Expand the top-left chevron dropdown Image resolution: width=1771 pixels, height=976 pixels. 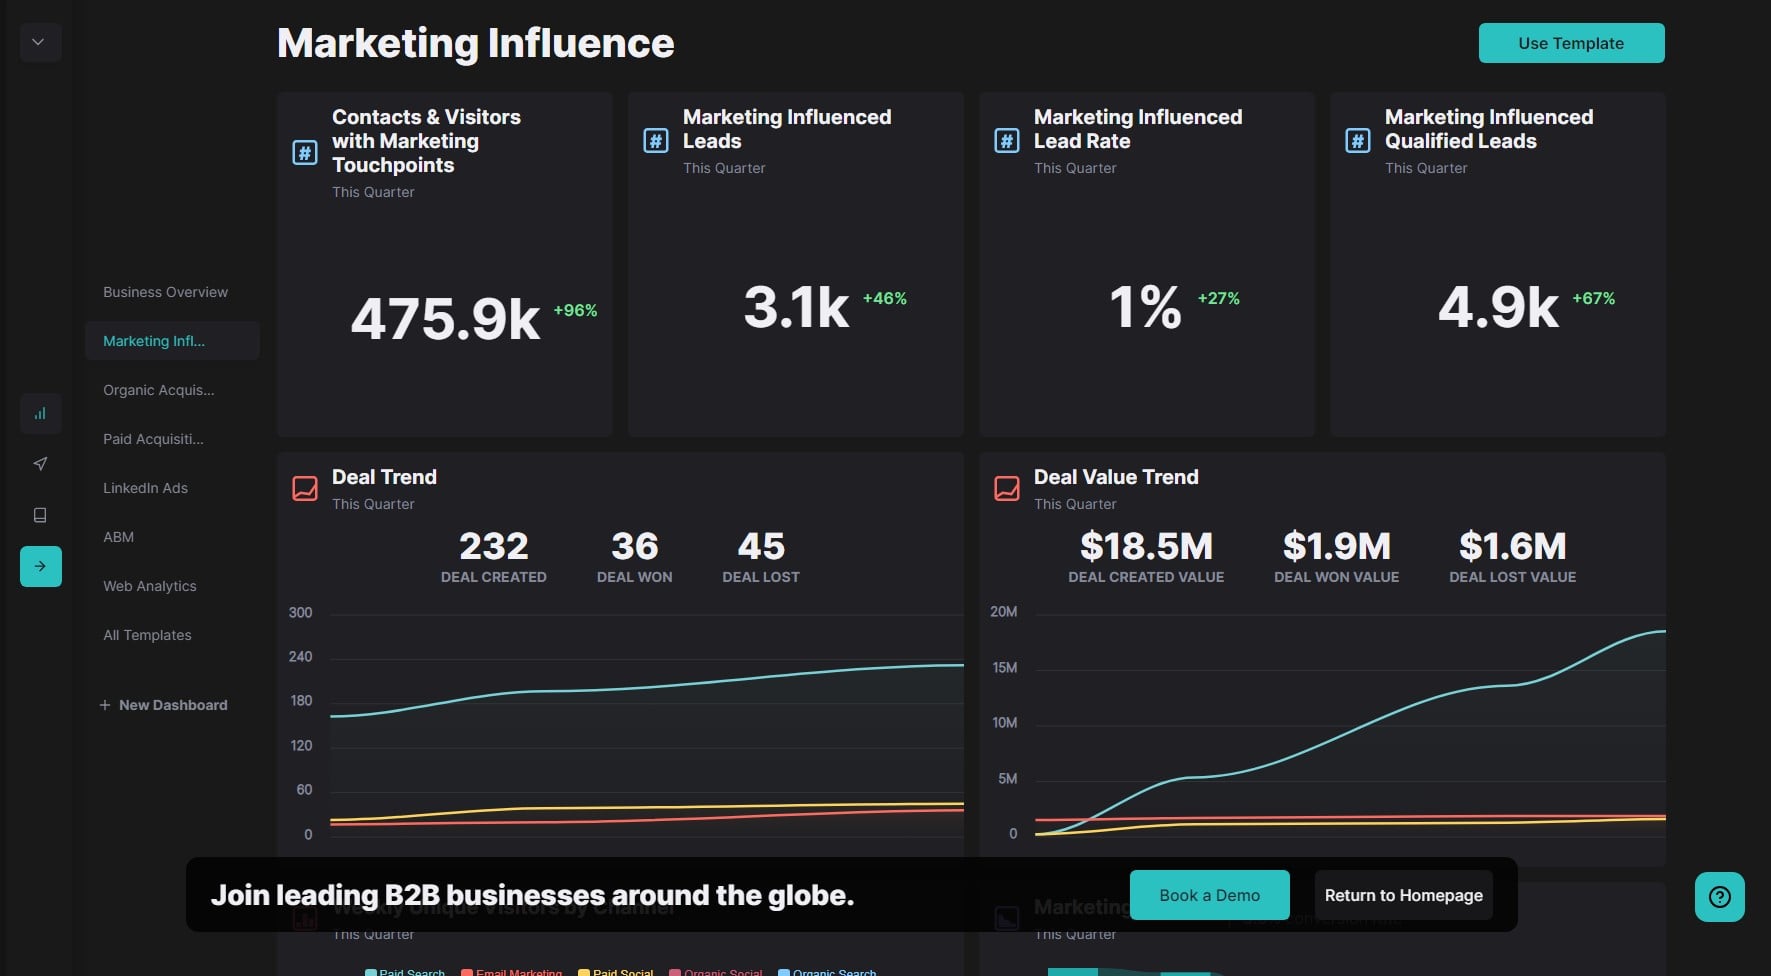[x=38, y=43]
